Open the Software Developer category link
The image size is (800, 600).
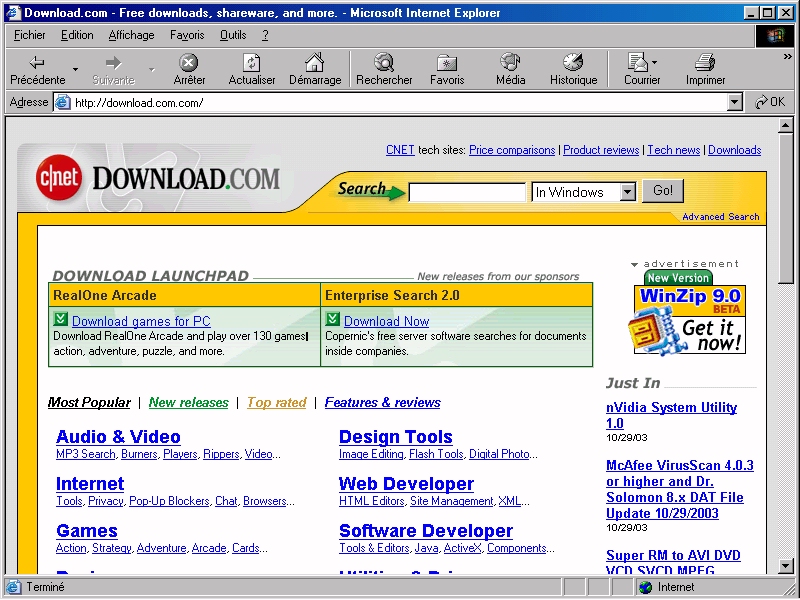[x=426, y=531]
